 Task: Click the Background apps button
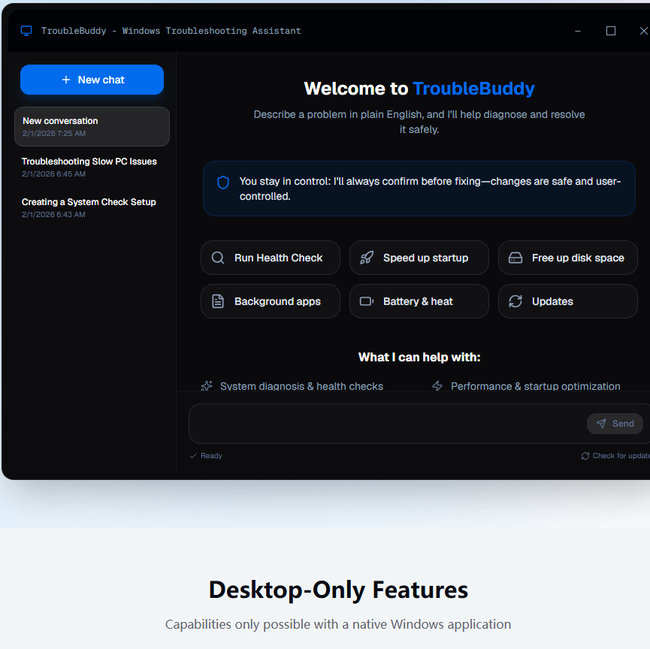point(270,301)
